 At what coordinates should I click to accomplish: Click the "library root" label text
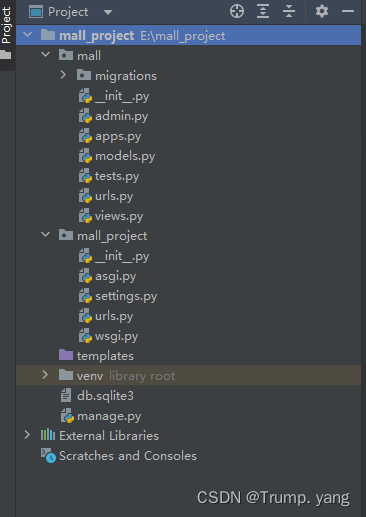(x=142, y=376)
